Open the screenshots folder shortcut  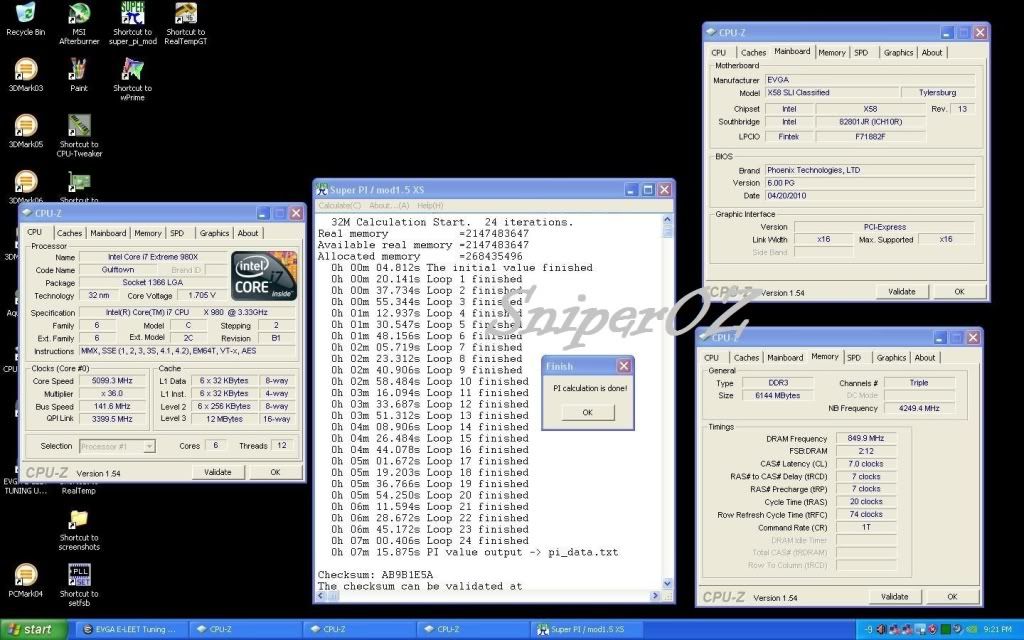click(79, 520)
